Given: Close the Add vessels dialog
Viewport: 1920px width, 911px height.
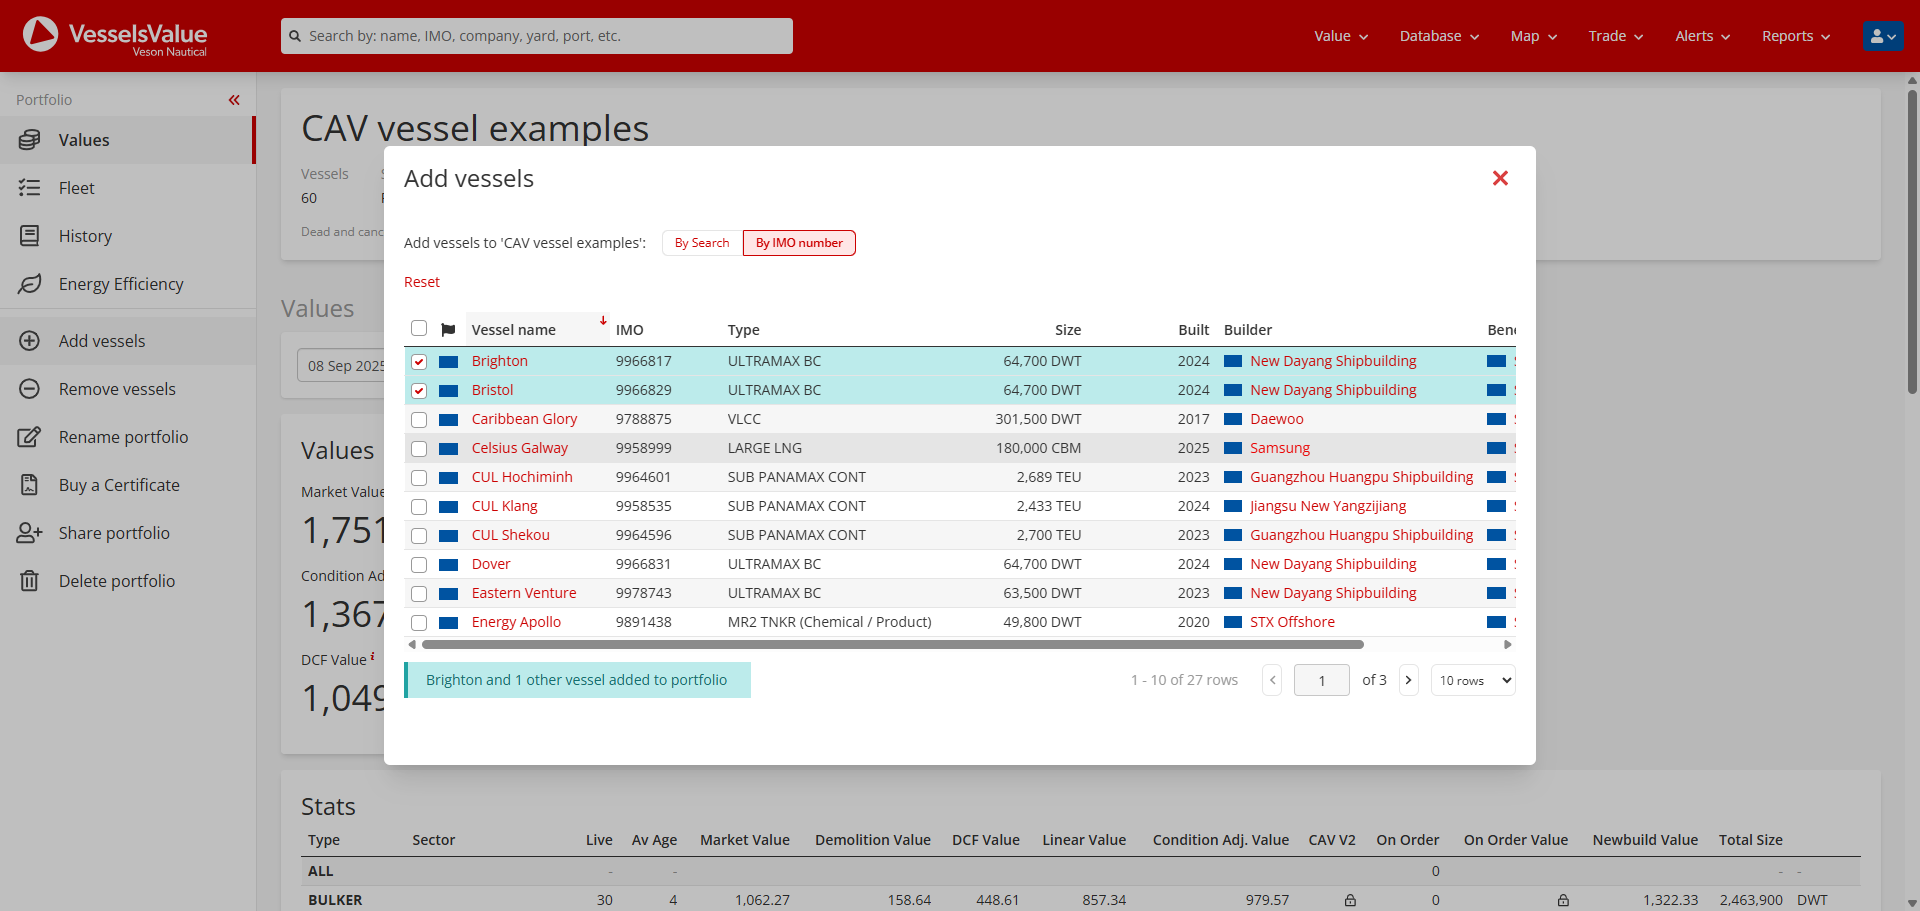Looking at the screenshot, I should coord(1499,178).
